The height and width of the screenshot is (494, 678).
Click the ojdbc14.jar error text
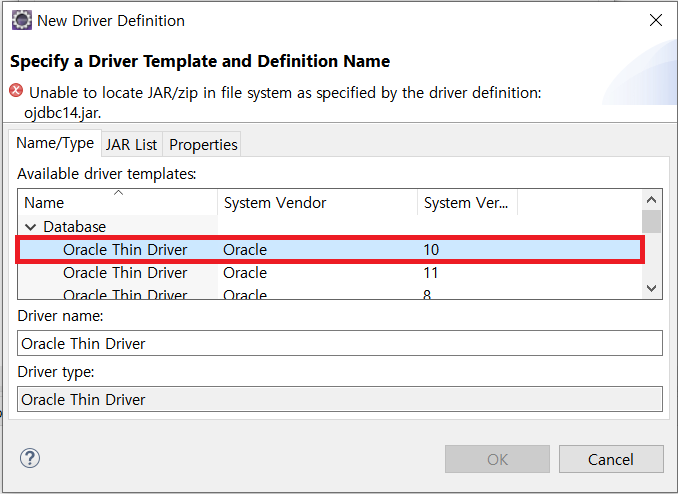point(63,113)
